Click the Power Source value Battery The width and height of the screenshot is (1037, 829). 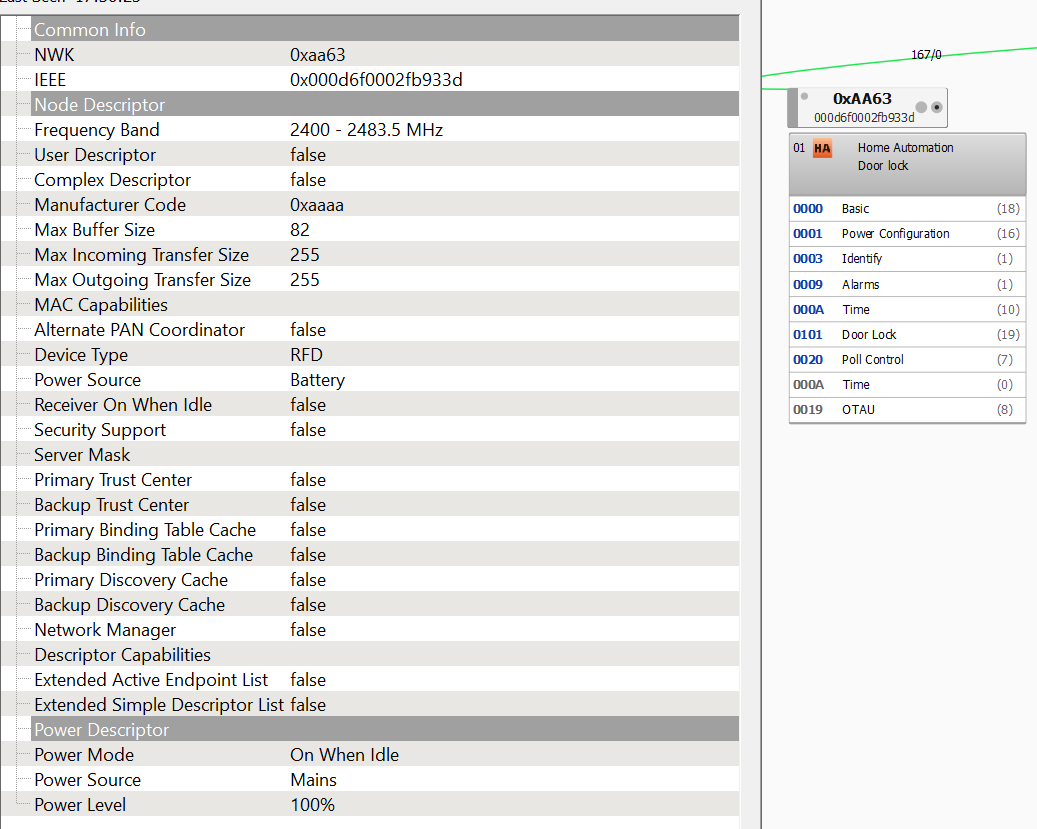[x=317, y=380]
